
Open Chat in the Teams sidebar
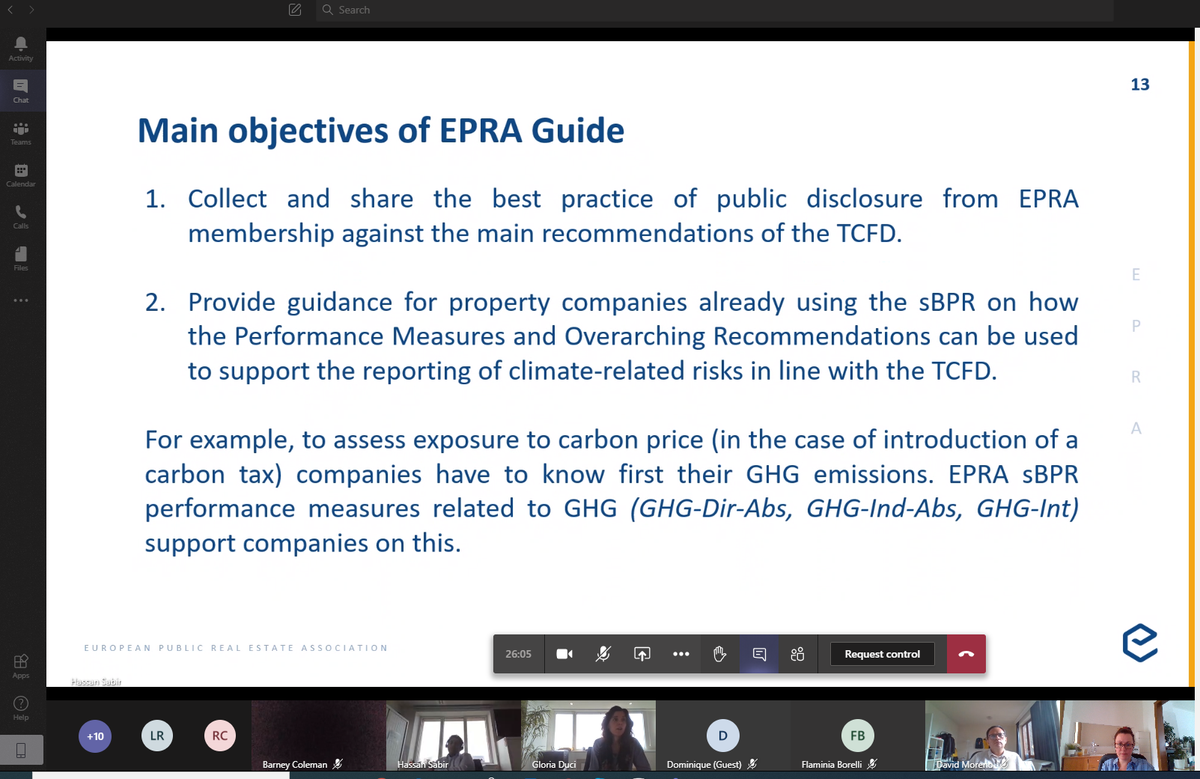[x=20, y=90]
